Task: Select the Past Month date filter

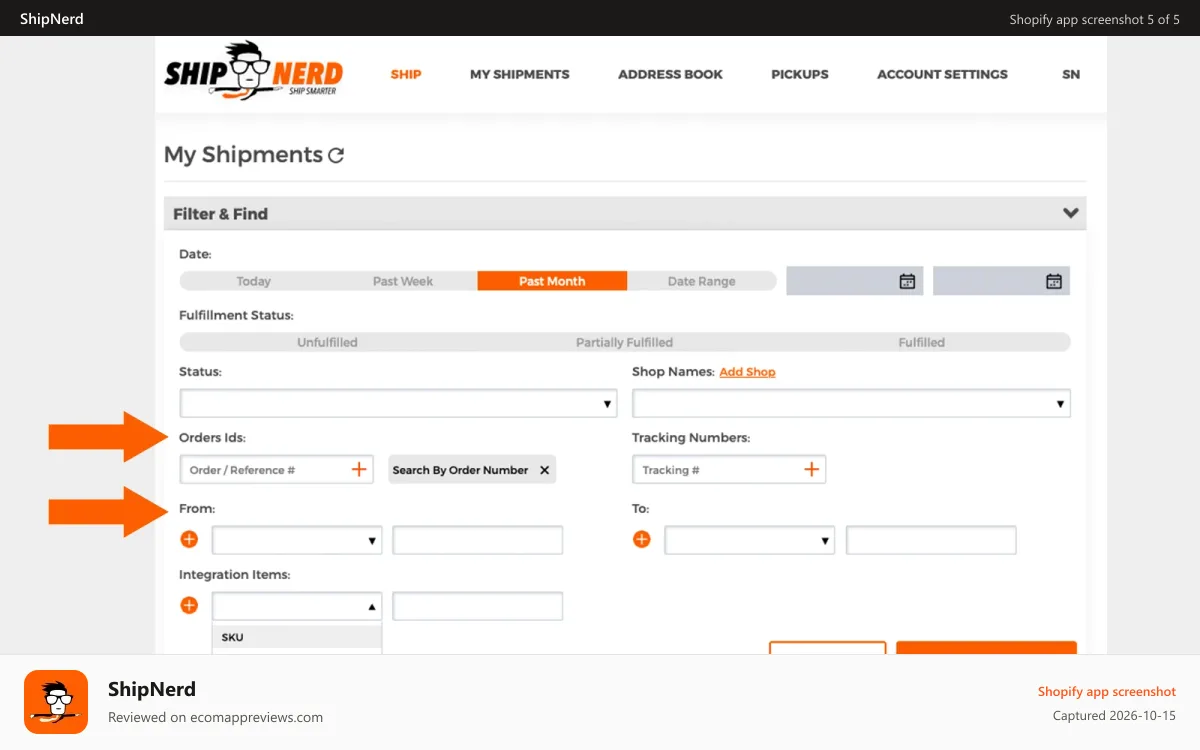Action: point(552,281)
